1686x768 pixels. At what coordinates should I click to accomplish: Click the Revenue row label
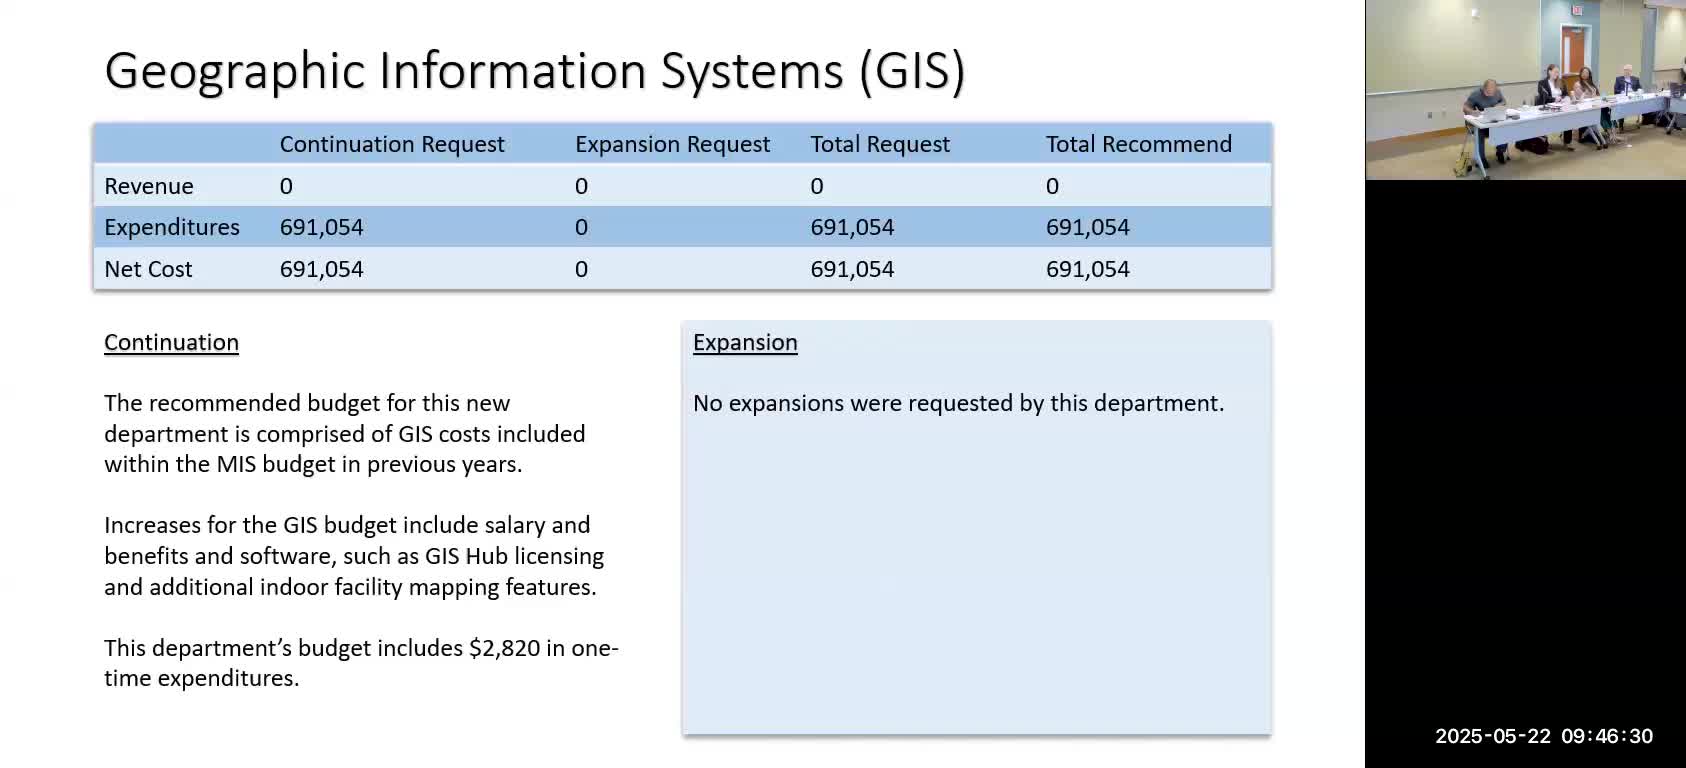[x=149, y=186]
